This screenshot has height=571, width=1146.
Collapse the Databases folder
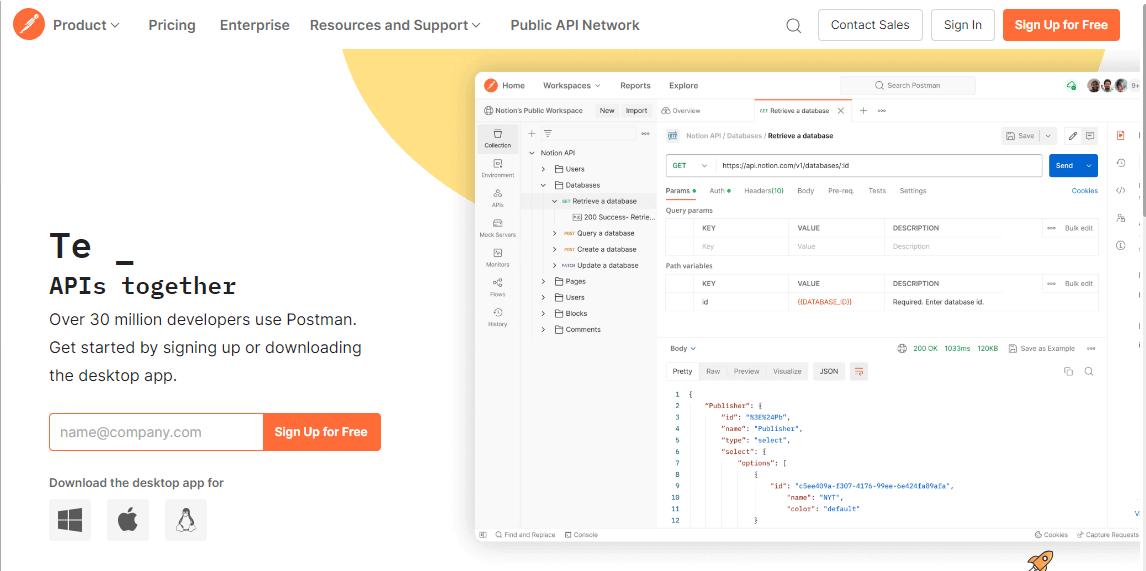543,185
